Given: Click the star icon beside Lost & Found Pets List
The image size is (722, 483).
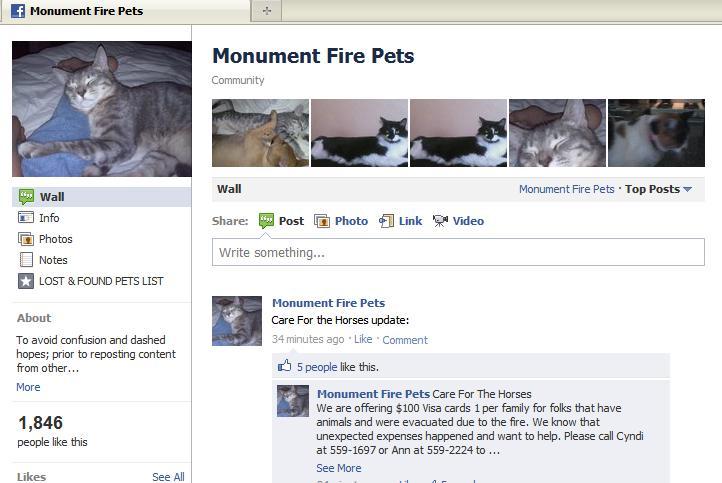Looking at the screenshot, I should point(26,281).
